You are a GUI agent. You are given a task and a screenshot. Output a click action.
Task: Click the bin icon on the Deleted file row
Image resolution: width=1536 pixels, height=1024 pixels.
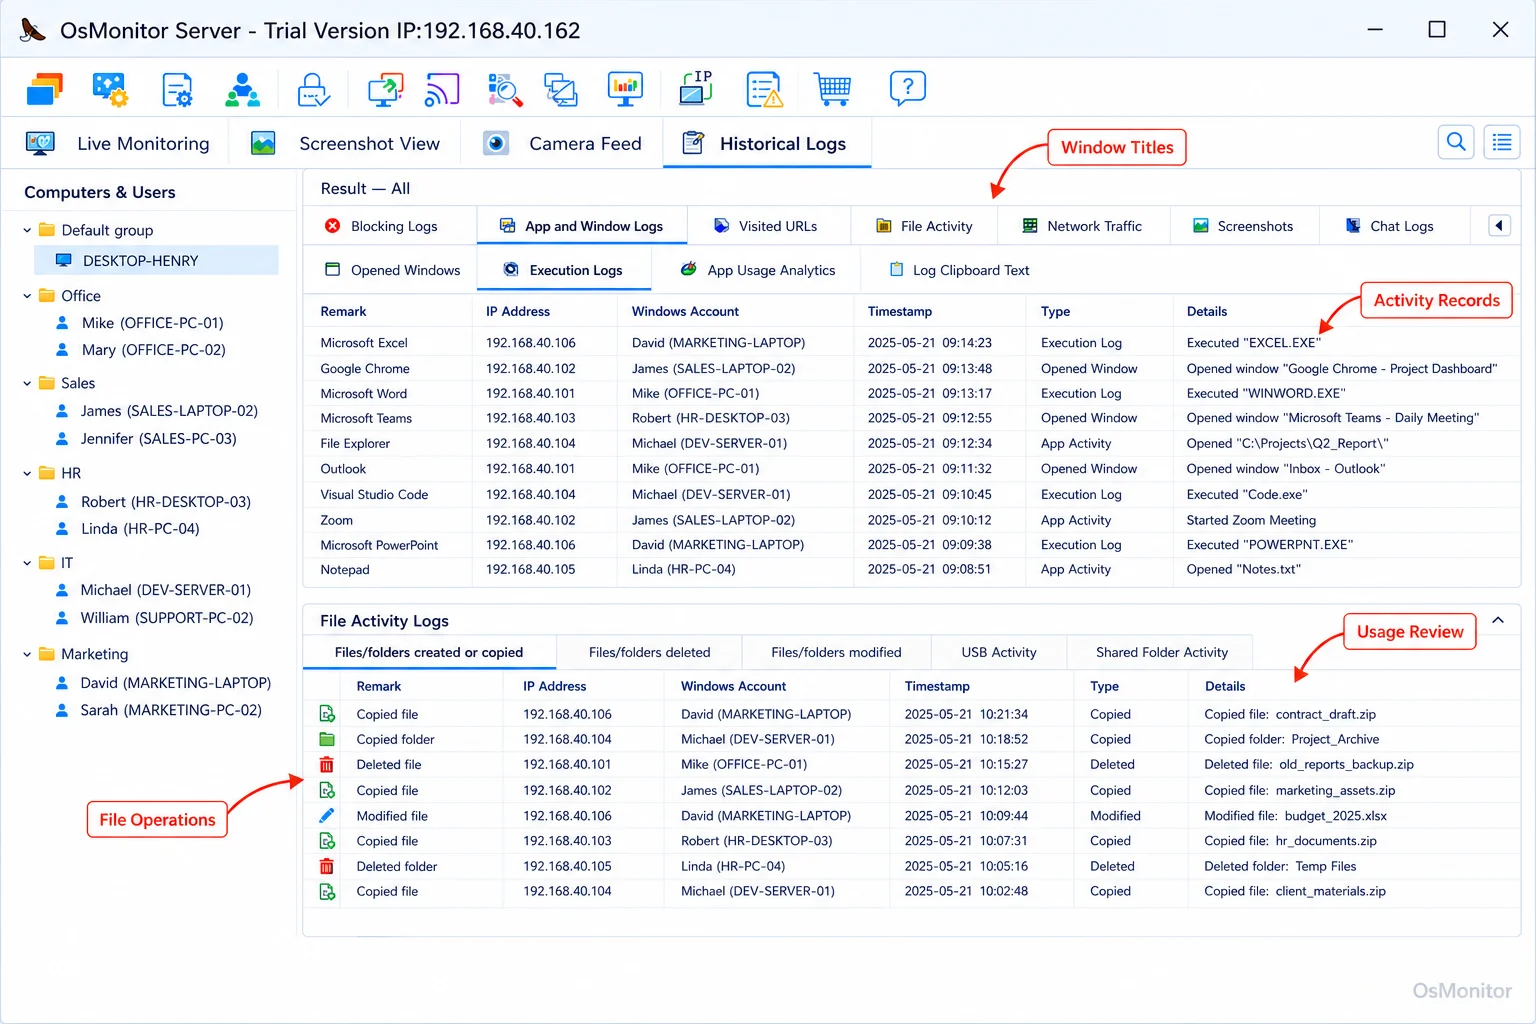[x=327, y=765]
